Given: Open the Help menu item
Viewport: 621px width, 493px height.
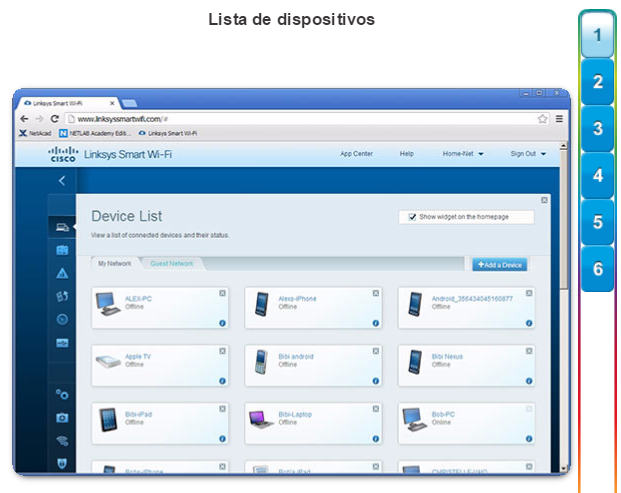Looking at the screenshot, I should pyautogui.click(x=406, y=154).
